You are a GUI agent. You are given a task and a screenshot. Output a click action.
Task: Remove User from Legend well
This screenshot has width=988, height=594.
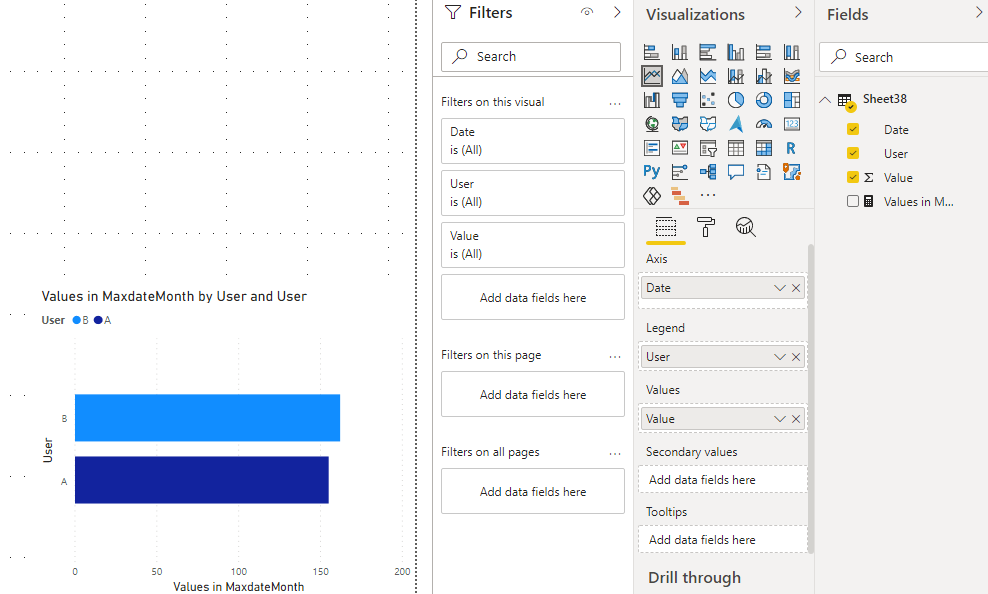click(796, 357)
